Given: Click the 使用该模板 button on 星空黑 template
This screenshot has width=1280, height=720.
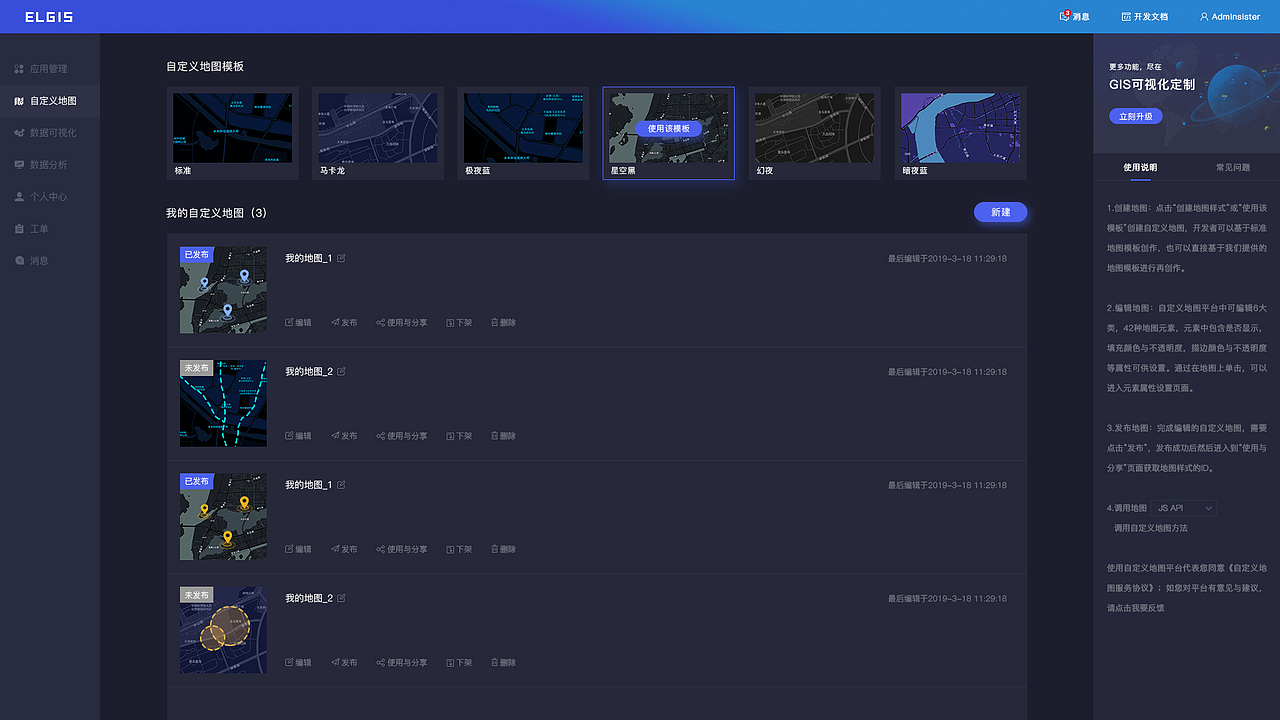Looking at the screenshot, I should [x=668, y=128].
